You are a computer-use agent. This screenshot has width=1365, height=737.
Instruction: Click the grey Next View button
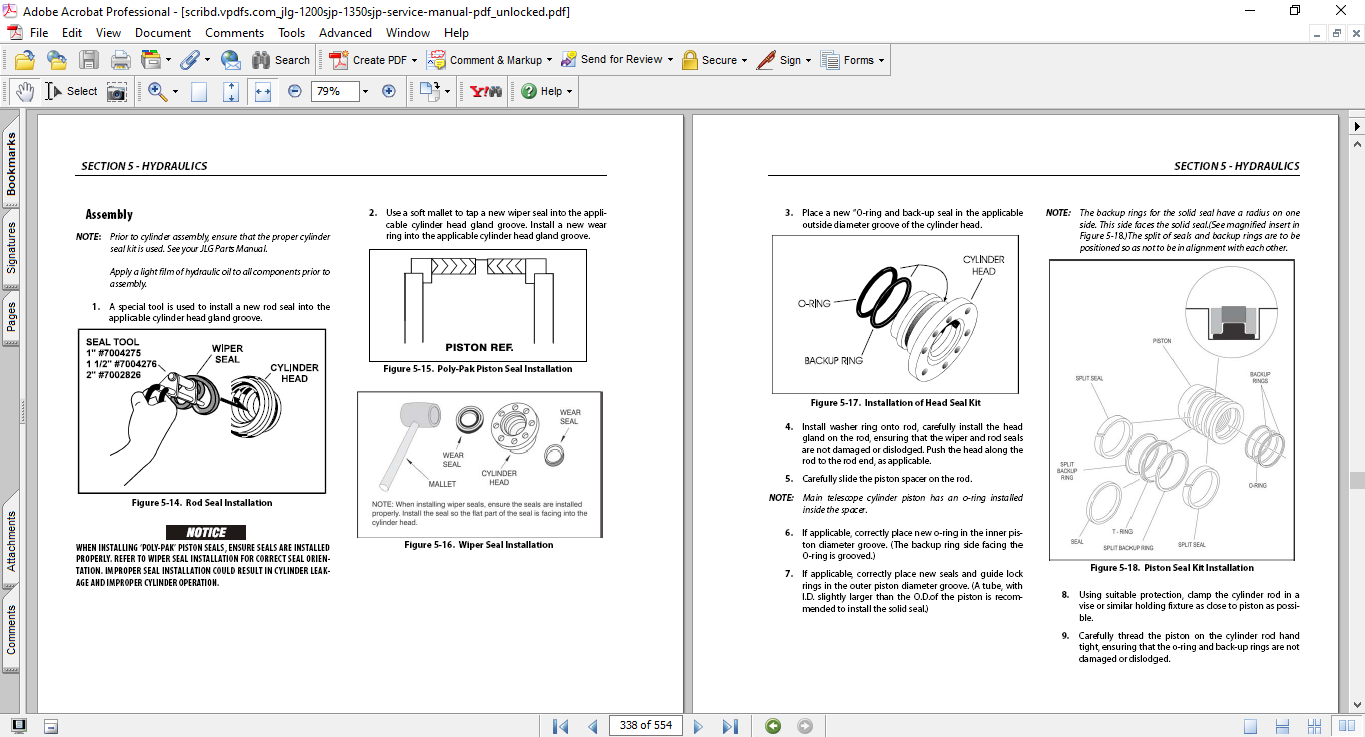(x=804, y=726)
